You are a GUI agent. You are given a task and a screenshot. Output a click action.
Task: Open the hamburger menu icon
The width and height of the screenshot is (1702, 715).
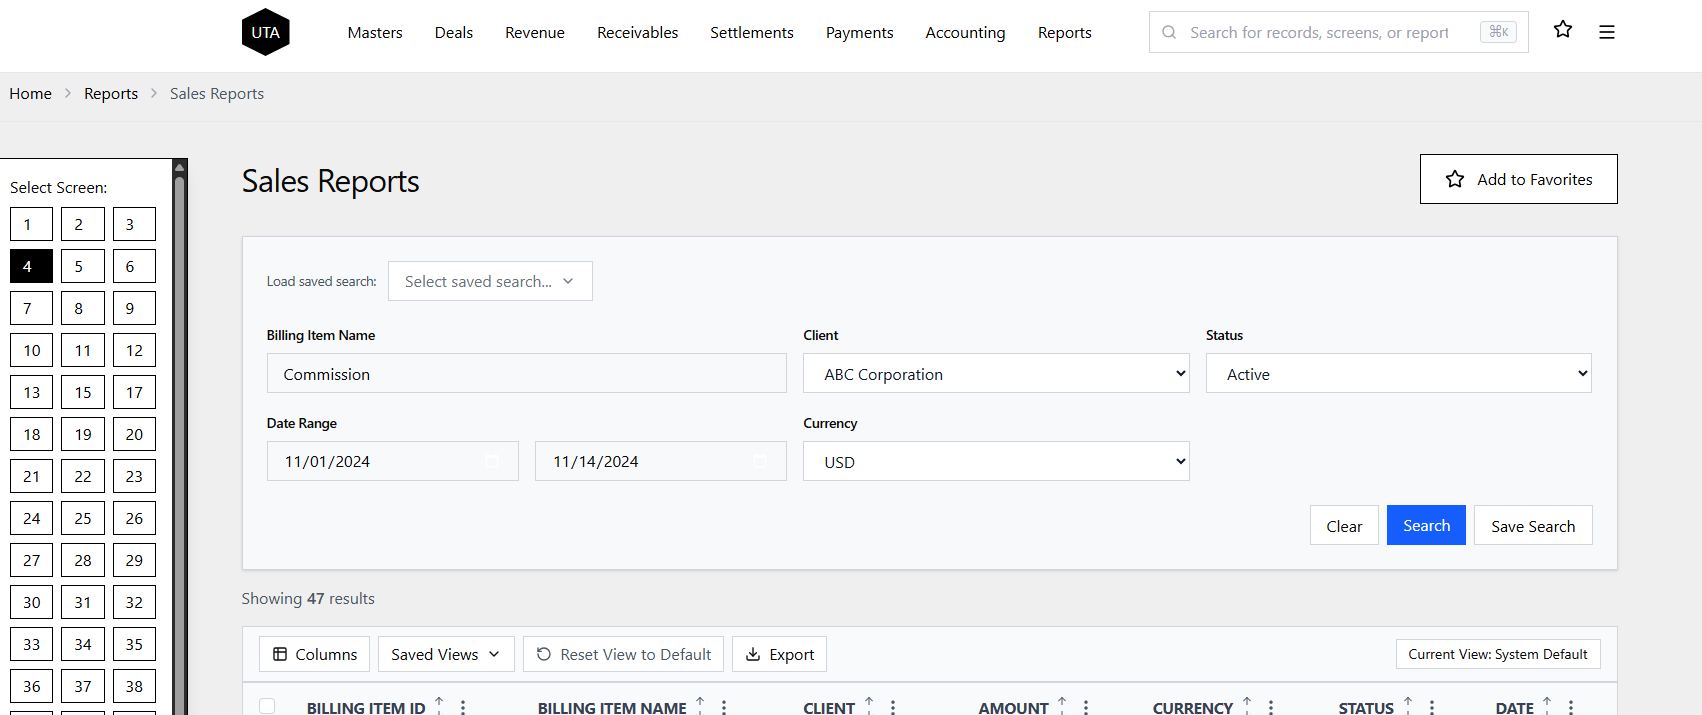(x=1606, y=32)
